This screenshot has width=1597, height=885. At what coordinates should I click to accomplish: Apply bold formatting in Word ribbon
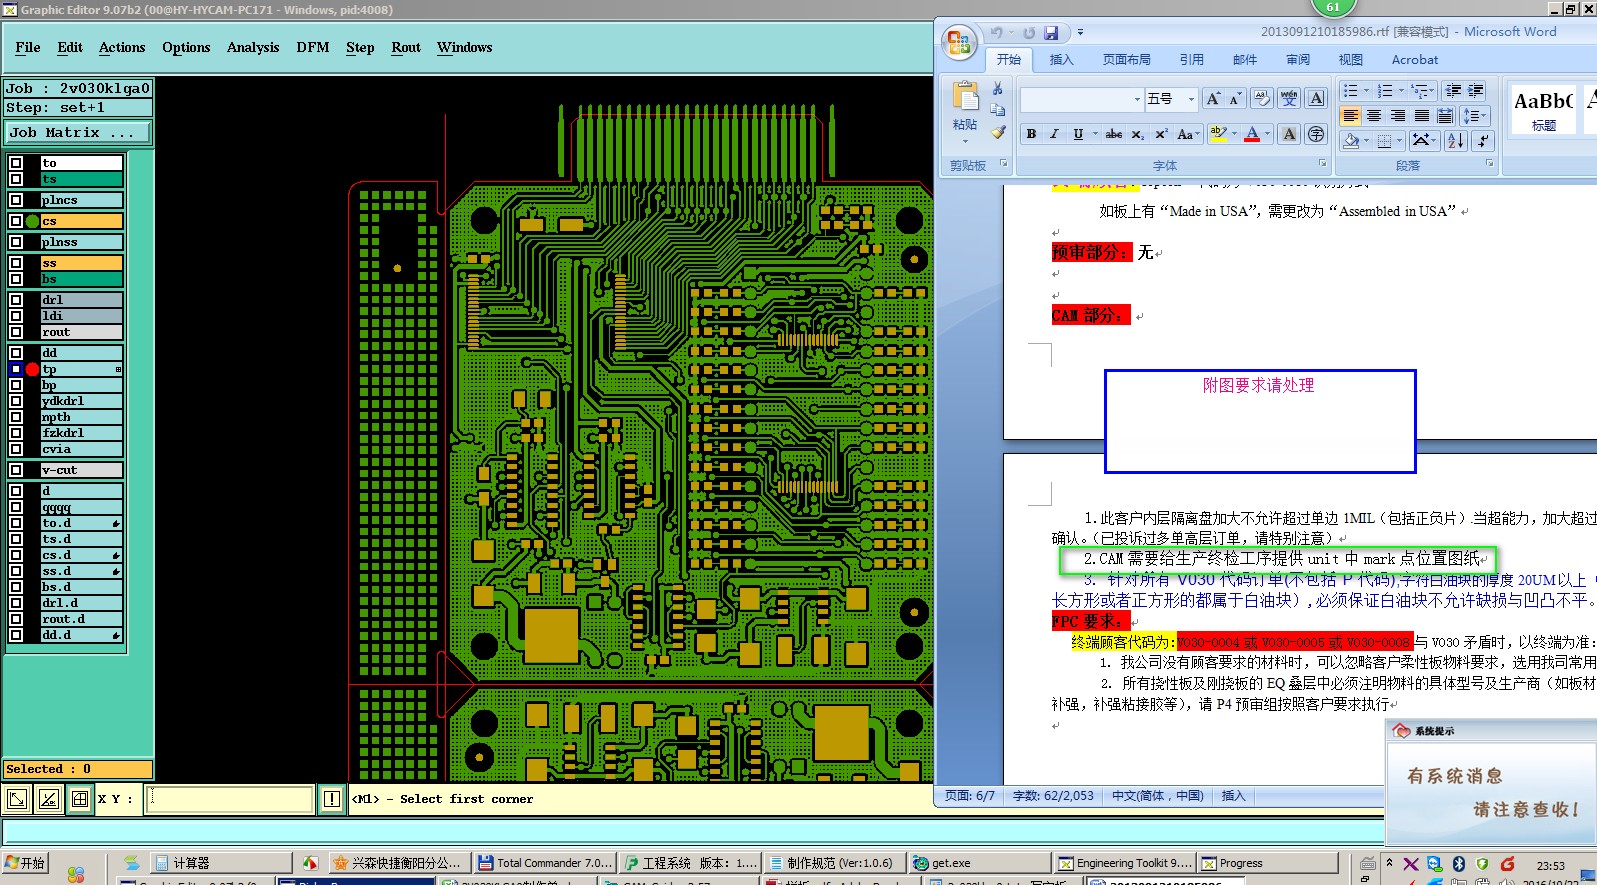[x=1031, y=134]
